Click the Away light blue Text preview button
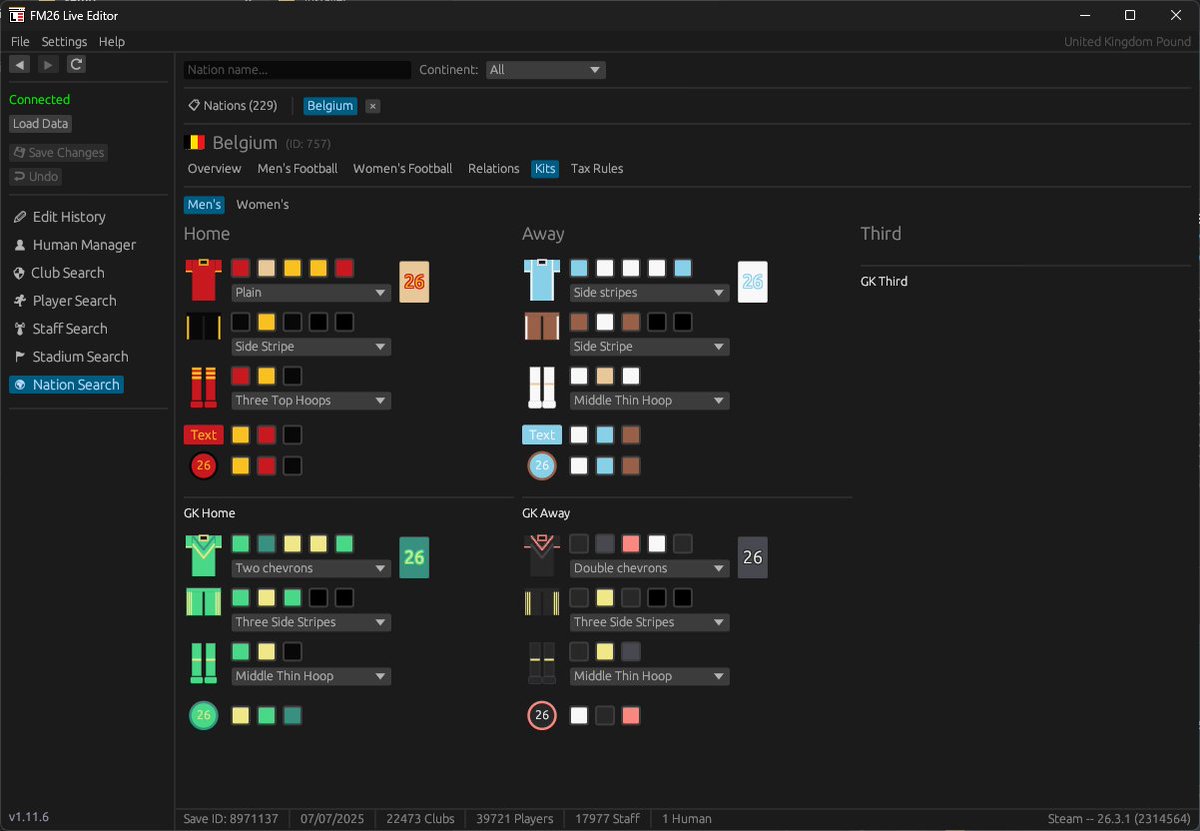1200x831 pixels. 541,435
